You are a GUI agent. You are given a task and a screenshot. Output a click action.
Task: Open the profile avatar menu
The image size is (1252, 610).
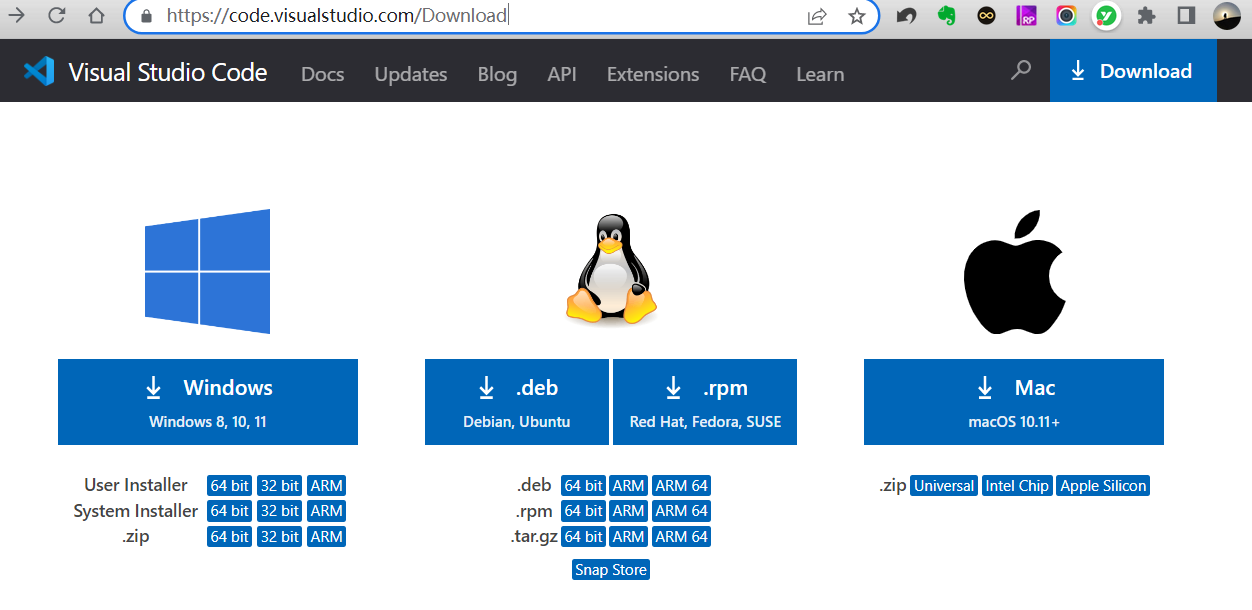[x=1227, y=16]
